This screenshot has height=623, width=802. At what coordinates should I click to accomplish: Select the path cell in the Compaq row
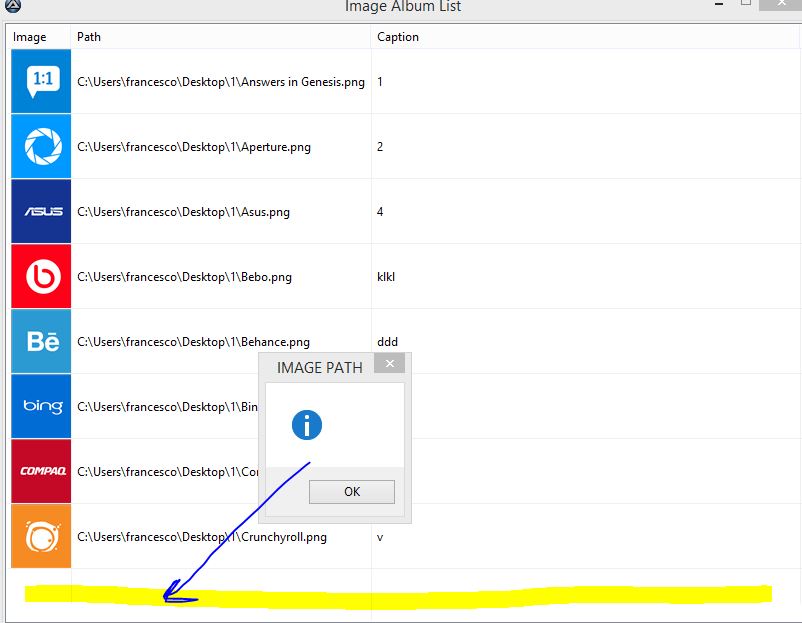pos(167,472)
